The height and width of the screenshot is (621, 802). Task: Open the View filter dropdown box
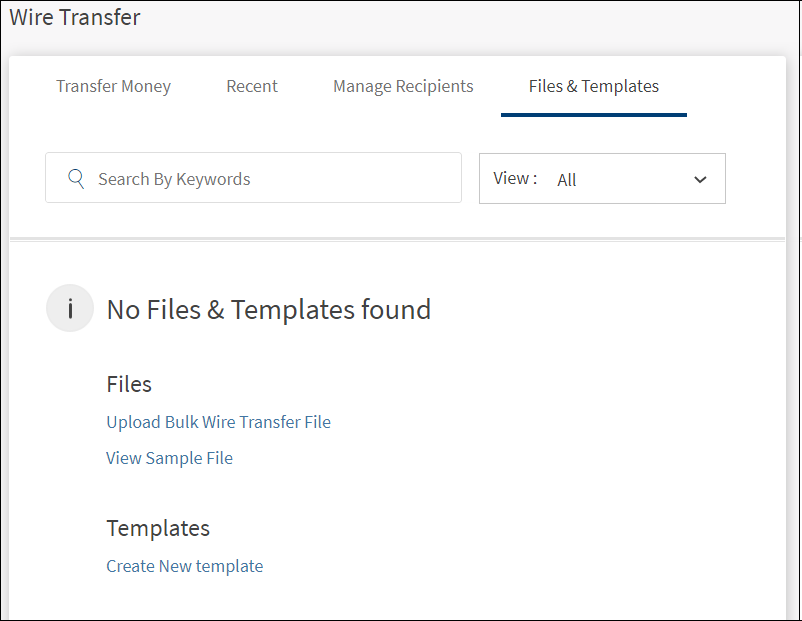click(x=602, y=179)
